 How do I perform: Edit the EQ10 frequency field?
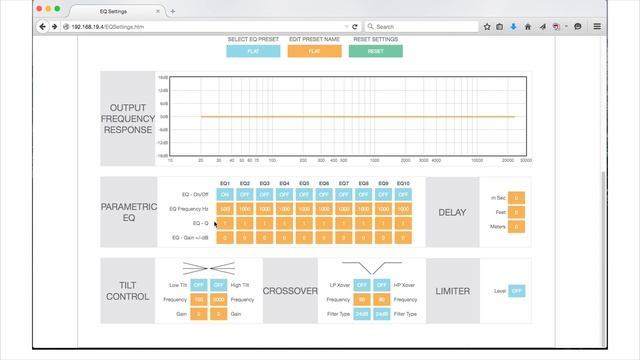[403, 209]
